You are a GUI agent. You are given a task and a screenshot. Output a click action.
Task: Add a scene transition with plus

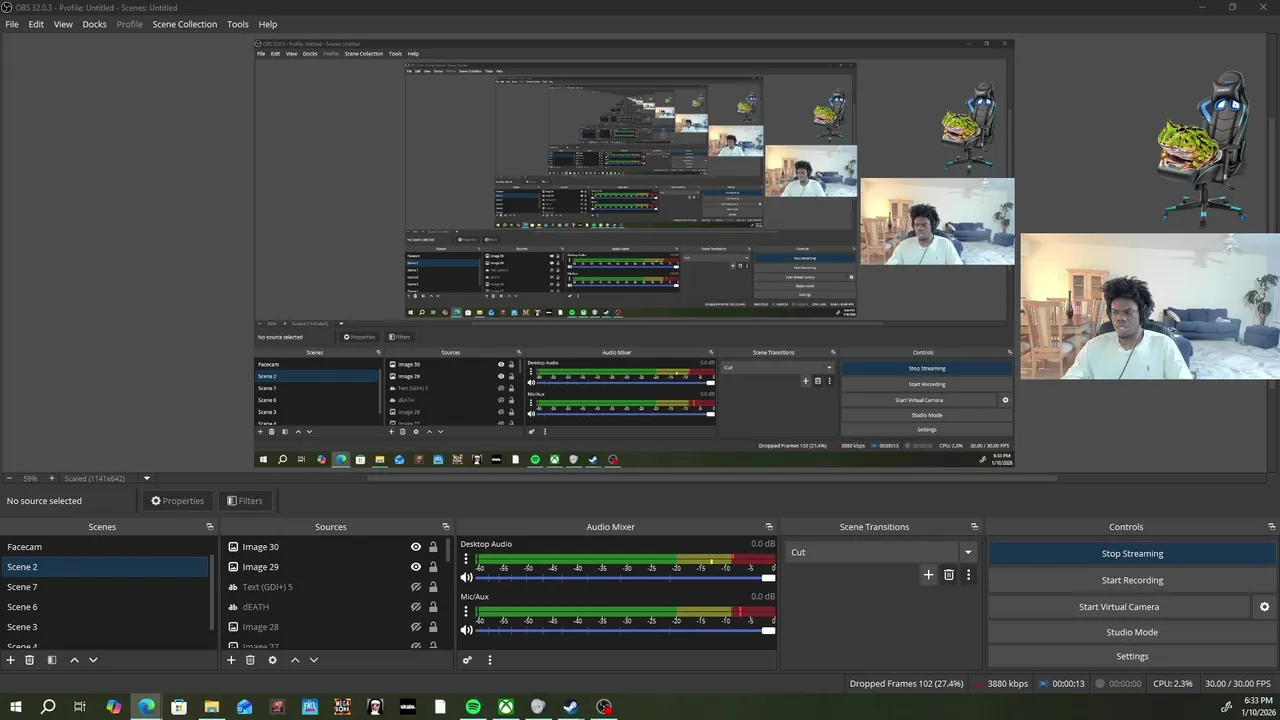928,575
